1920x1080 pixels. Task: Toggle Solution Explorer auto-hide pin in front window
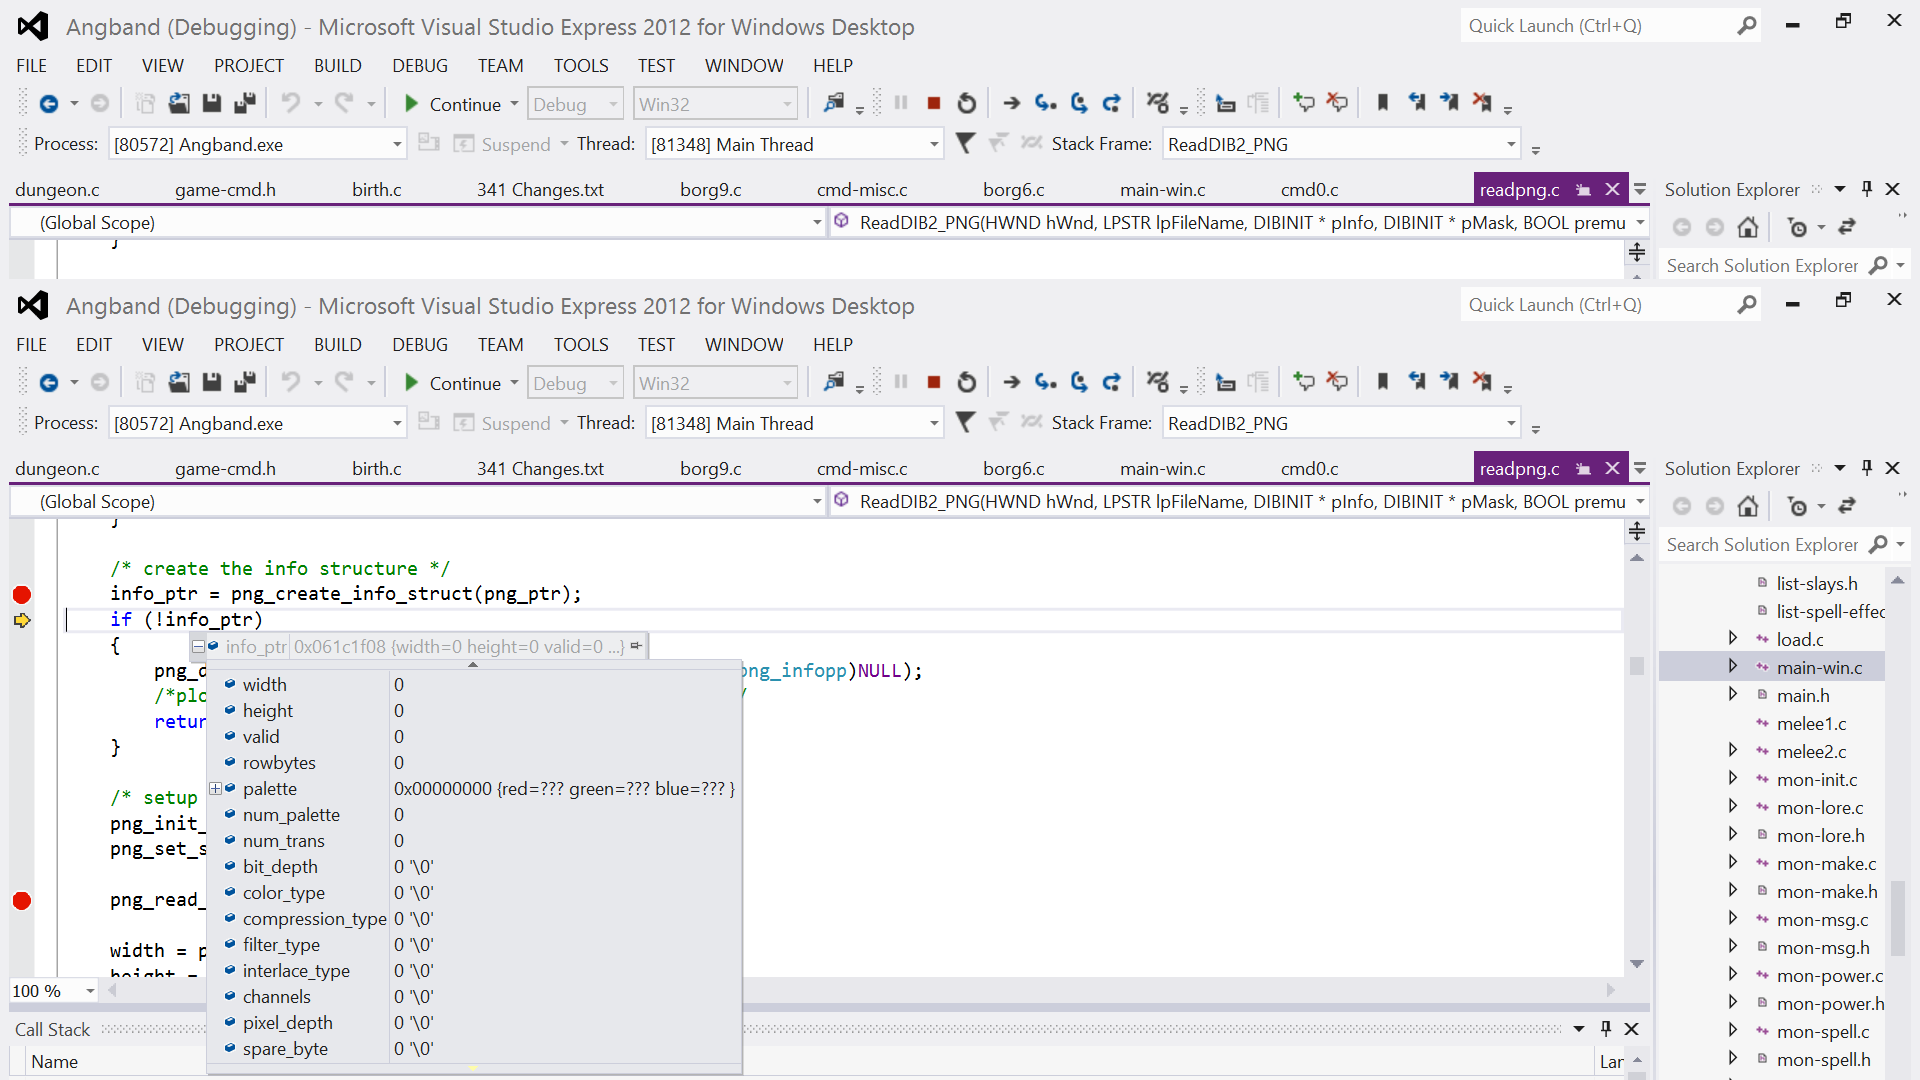click(x=1866, y=468)
